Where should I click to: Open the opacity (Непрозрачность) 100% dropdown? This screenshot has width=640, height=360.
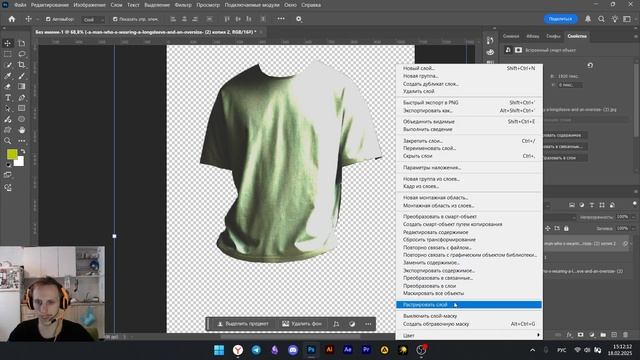(x=633, y=217)
